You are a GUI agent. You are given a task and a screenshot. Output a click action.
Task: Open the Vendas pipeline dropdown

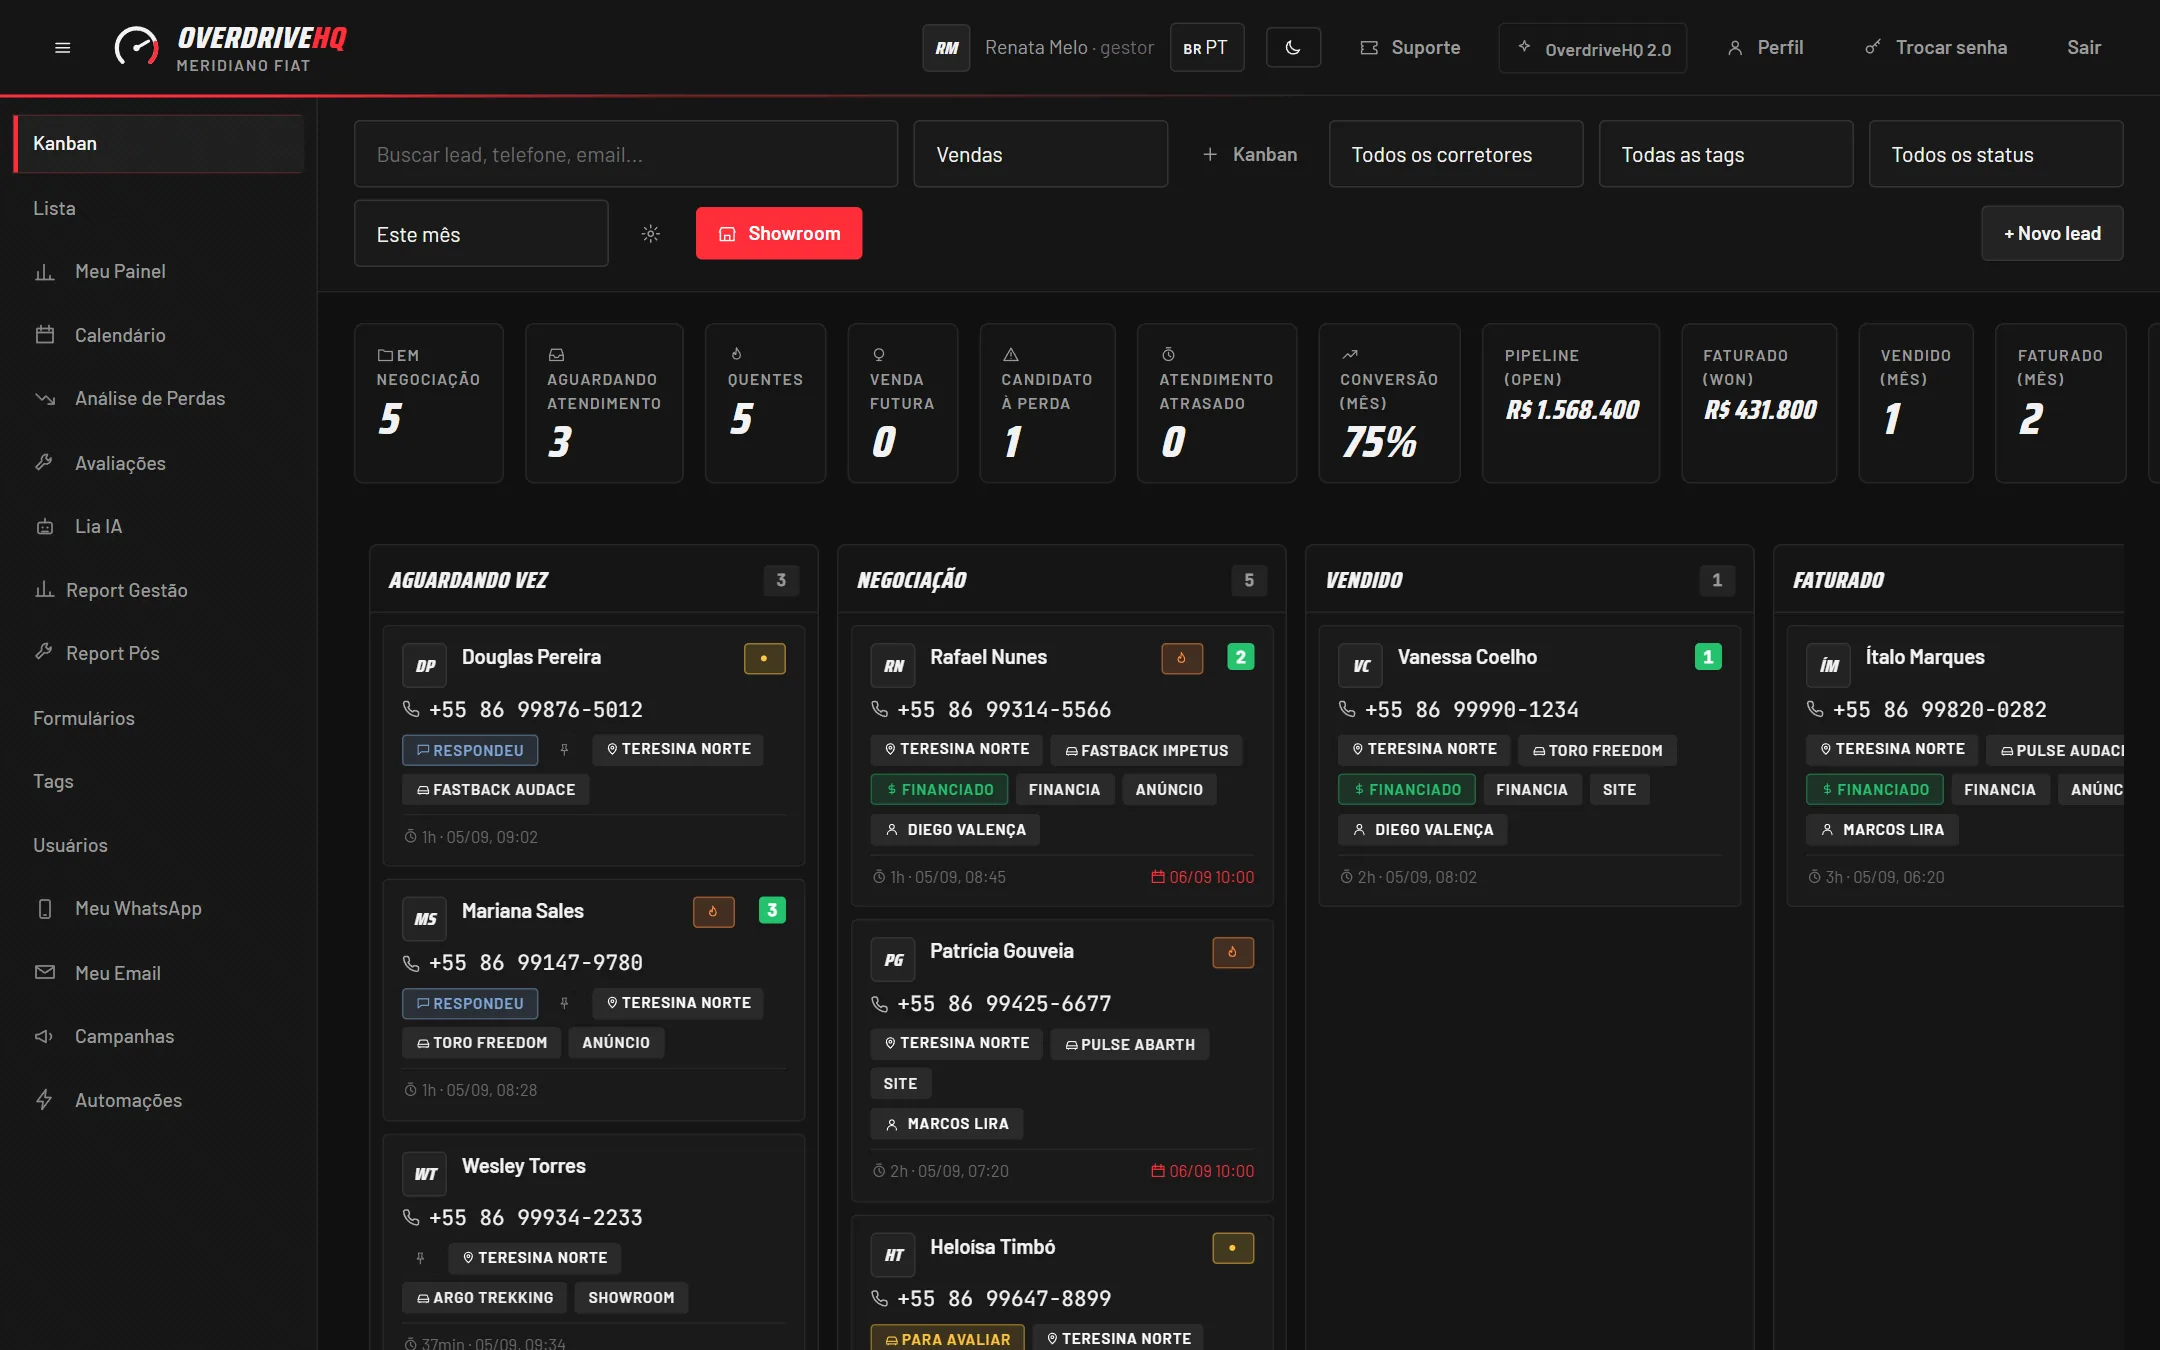point(1040,154)
